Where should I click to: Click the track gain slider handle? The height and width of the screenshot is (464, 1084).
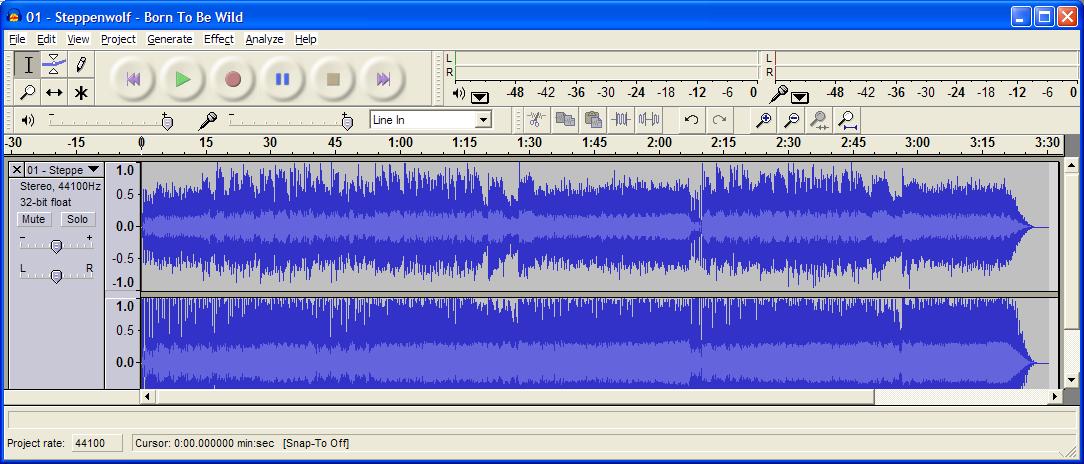click(x=57, y=246)
